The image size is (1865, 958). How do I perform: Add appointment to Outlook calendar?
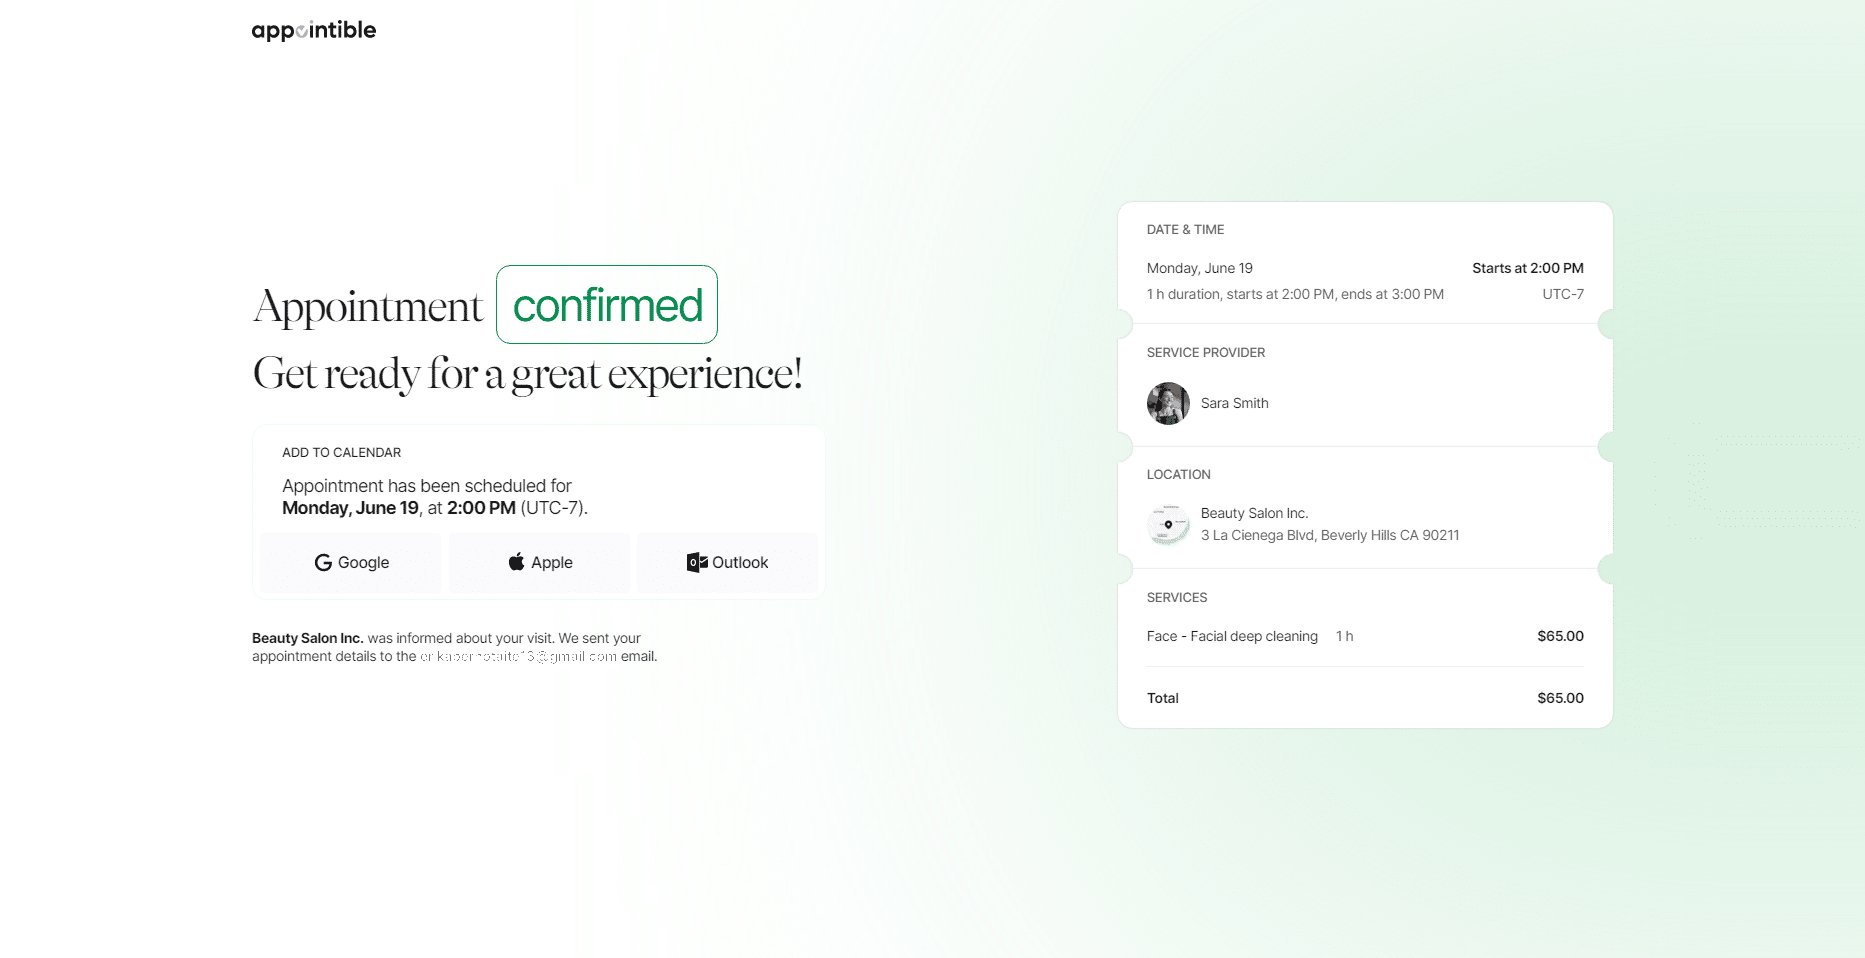727,562
